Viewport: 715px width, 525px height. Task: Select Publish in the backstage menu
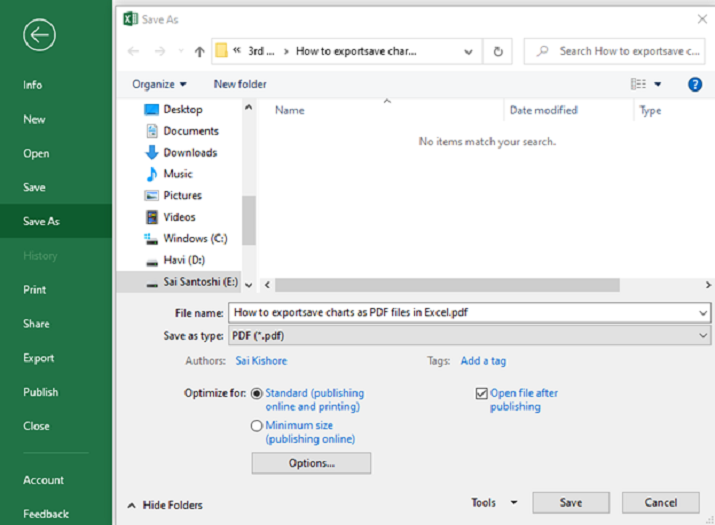click(x=41, y=392)
